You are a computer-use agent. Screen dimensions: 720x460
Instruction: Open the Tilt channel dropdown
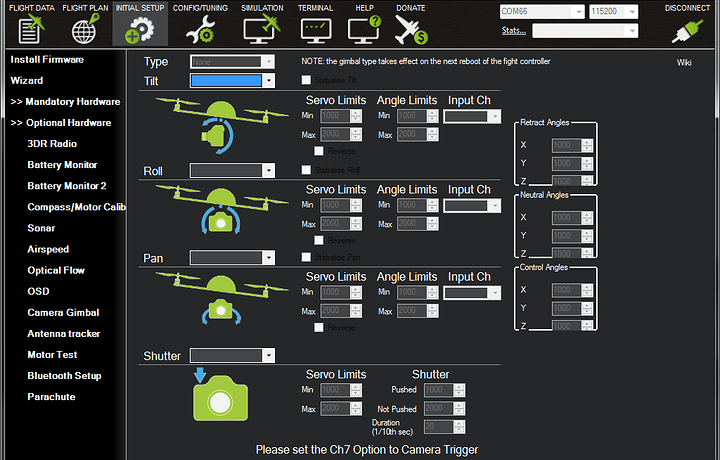tap(232, 81)
